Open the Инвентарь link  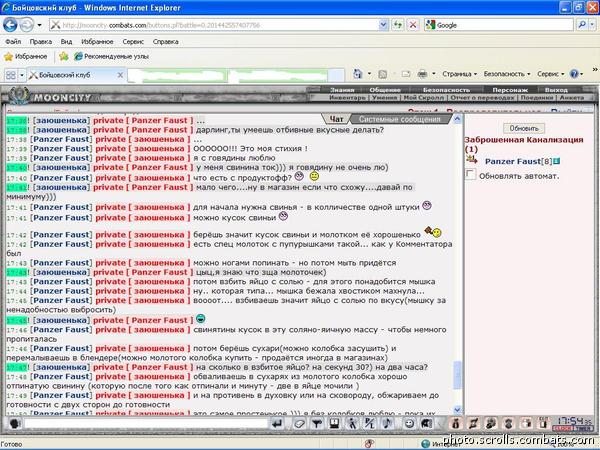347,98
